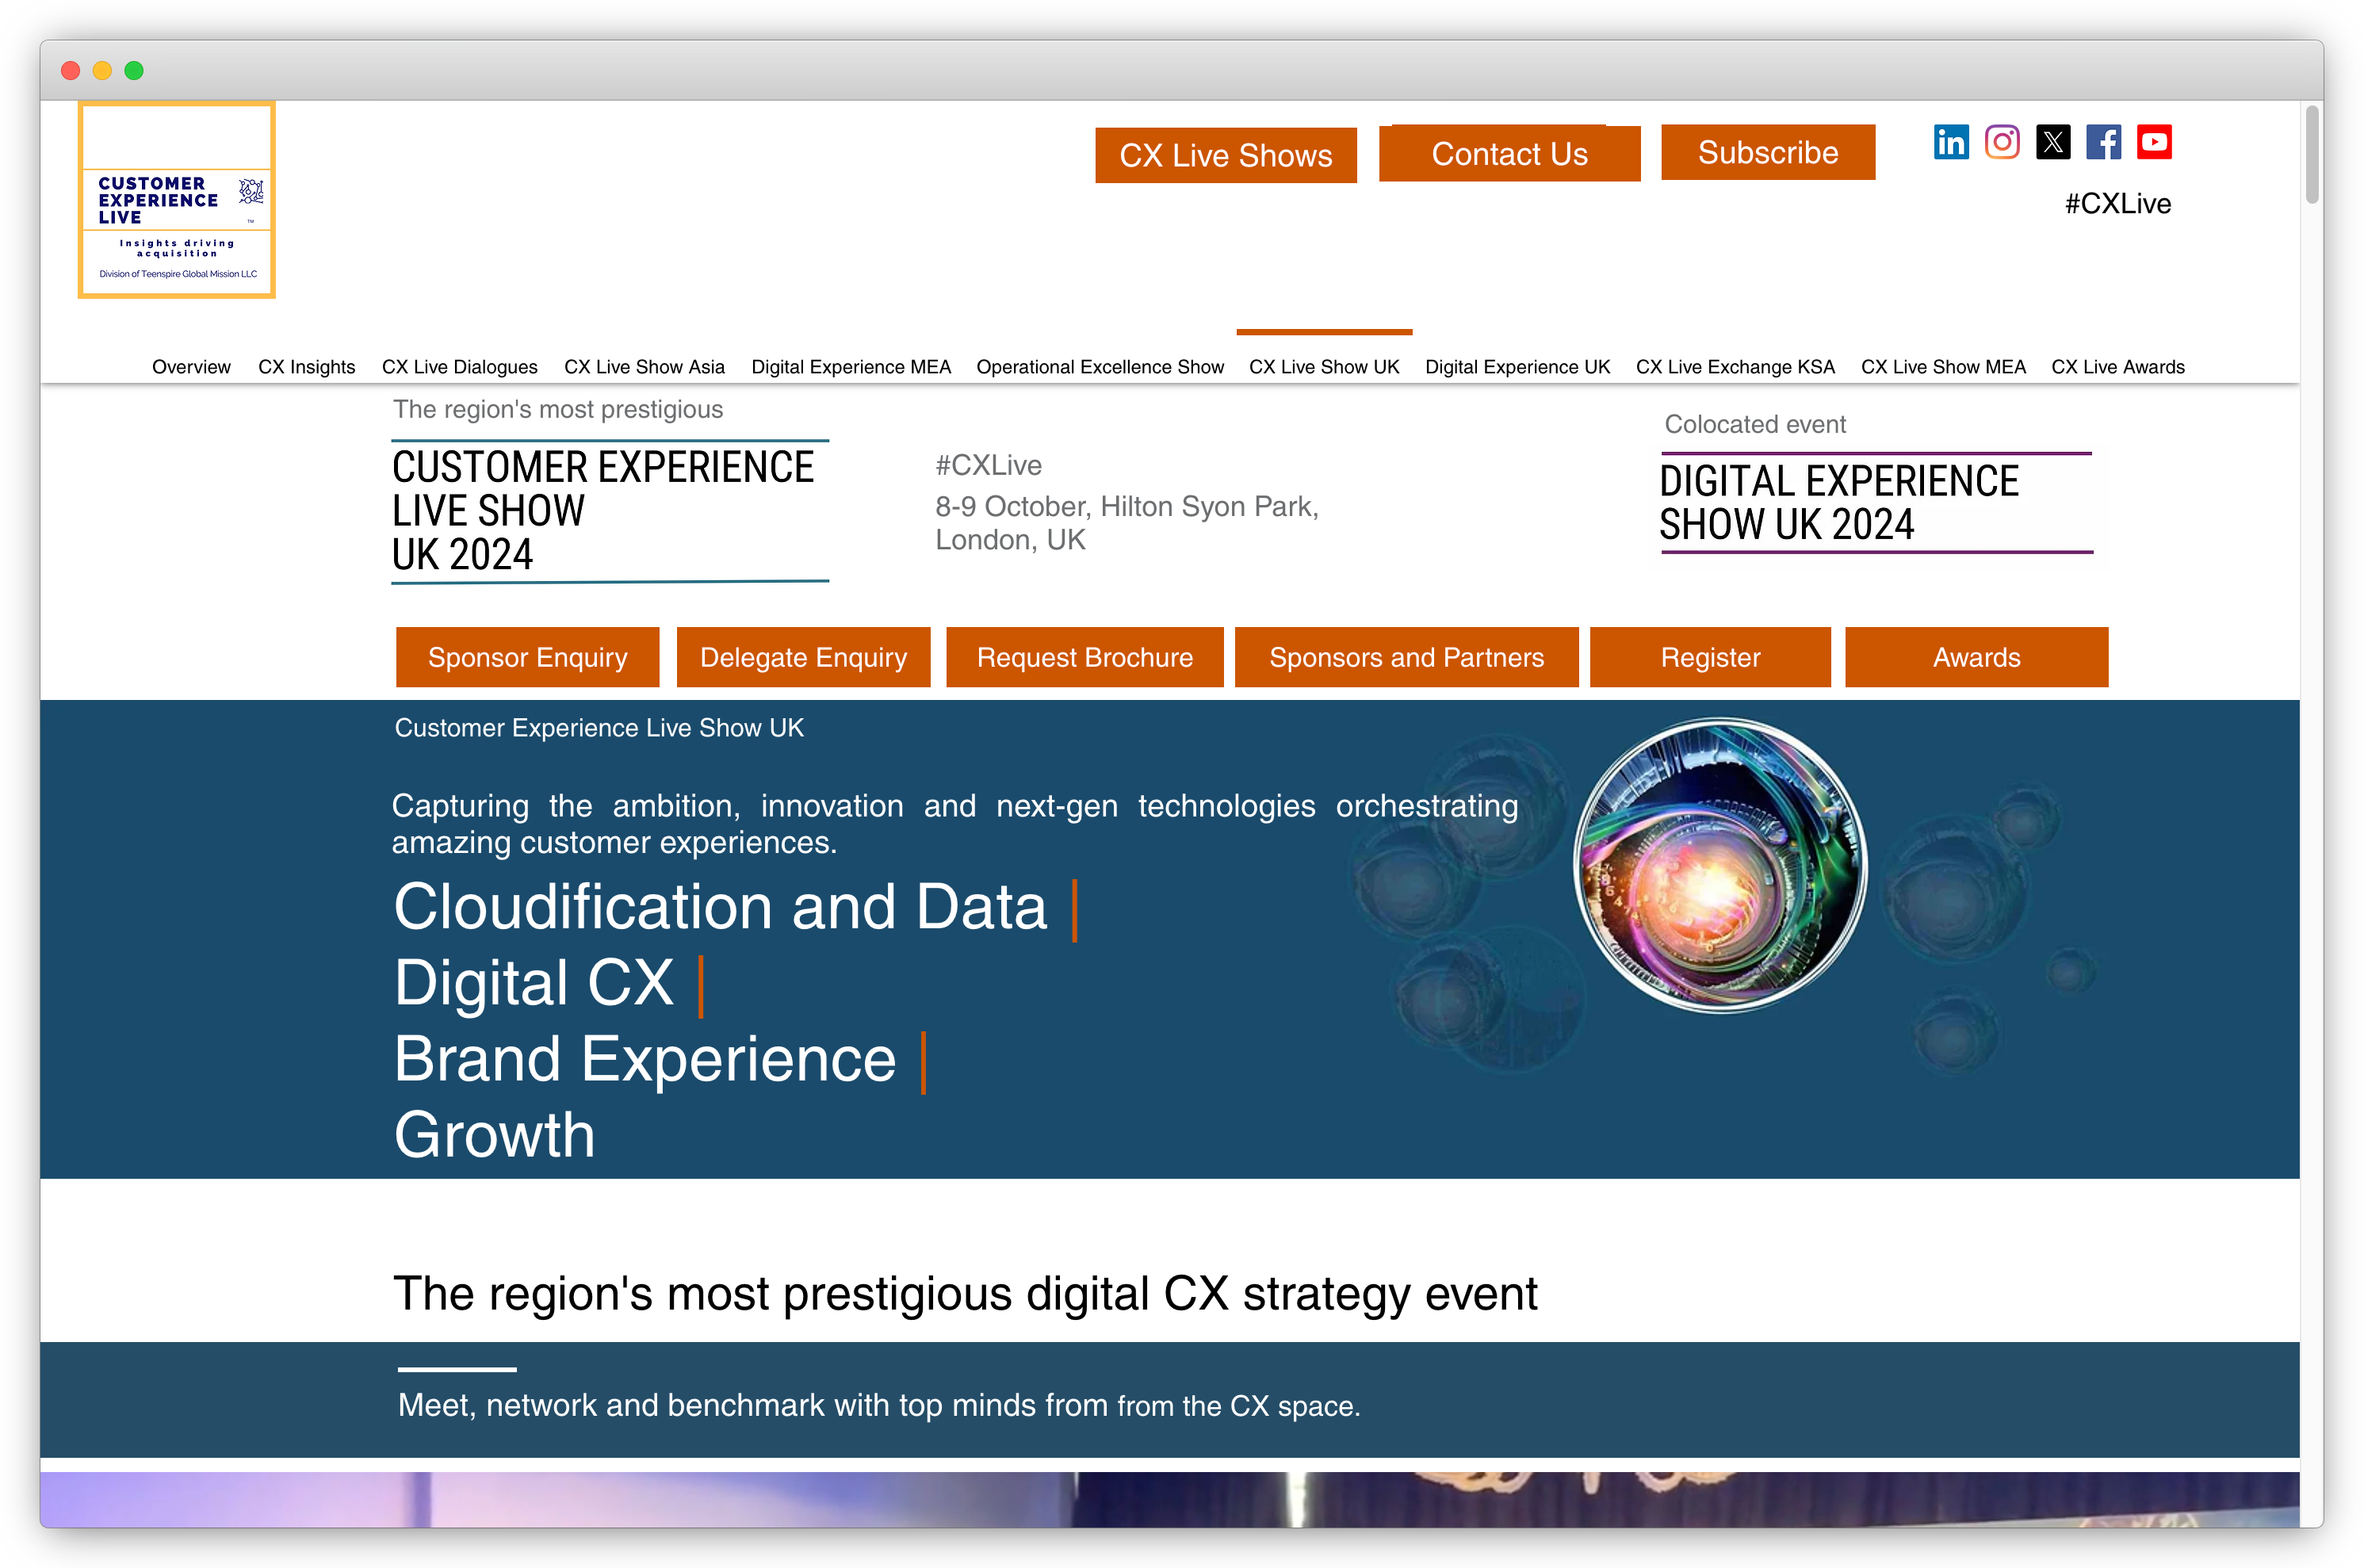Screen dimensions: 2364x1568
Task: Open CX Live Show MEA nav item
Action: [1943, 367]
